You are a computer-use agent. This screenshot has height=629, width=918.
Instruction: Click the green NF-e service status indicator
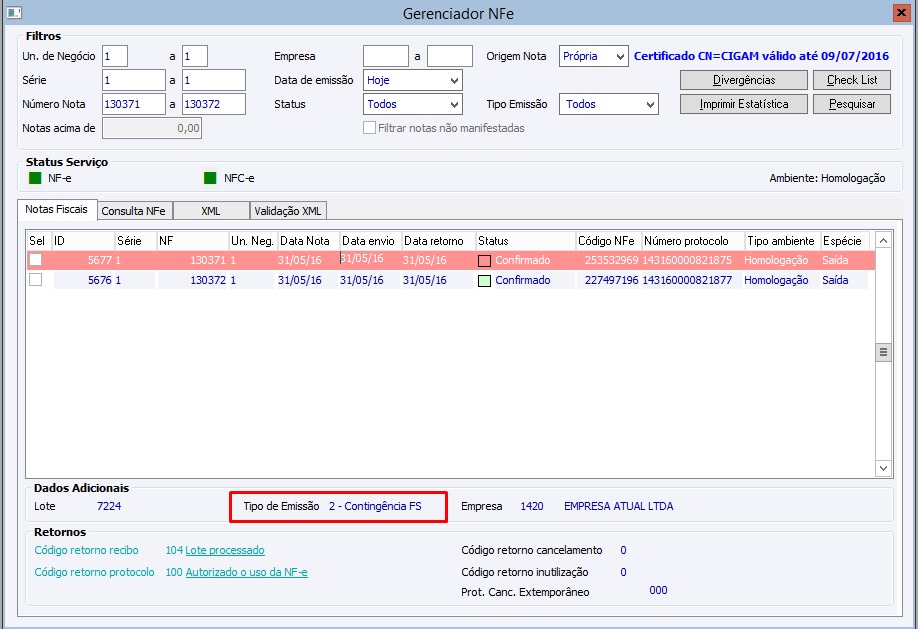coord(35,178)
